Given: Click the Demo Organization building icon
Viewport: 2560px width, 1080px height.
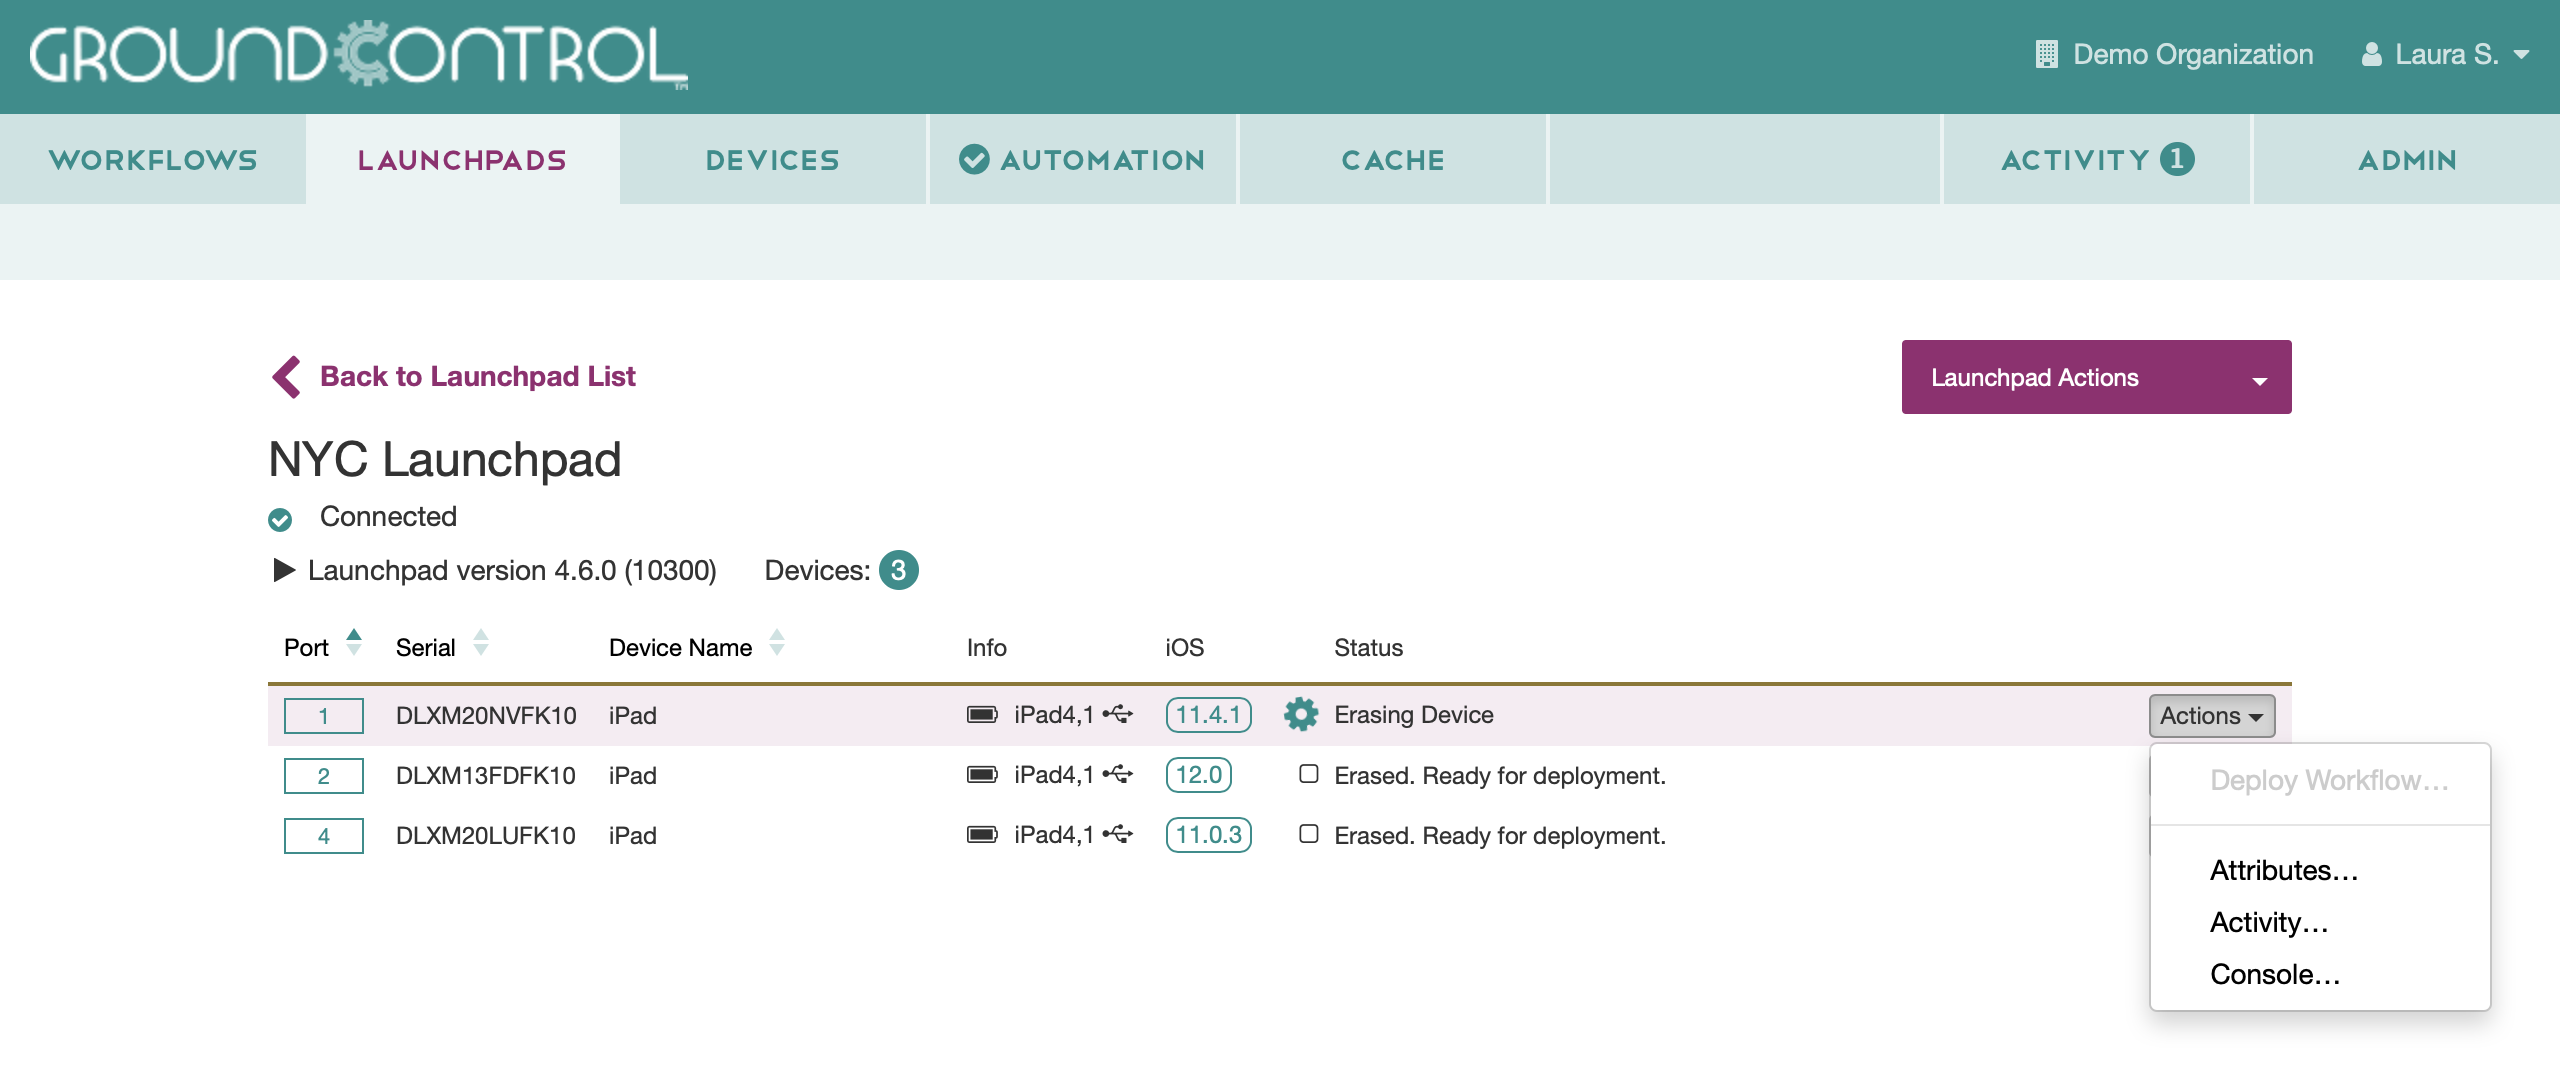Looking at the screenshot, I should (2046, 54).
